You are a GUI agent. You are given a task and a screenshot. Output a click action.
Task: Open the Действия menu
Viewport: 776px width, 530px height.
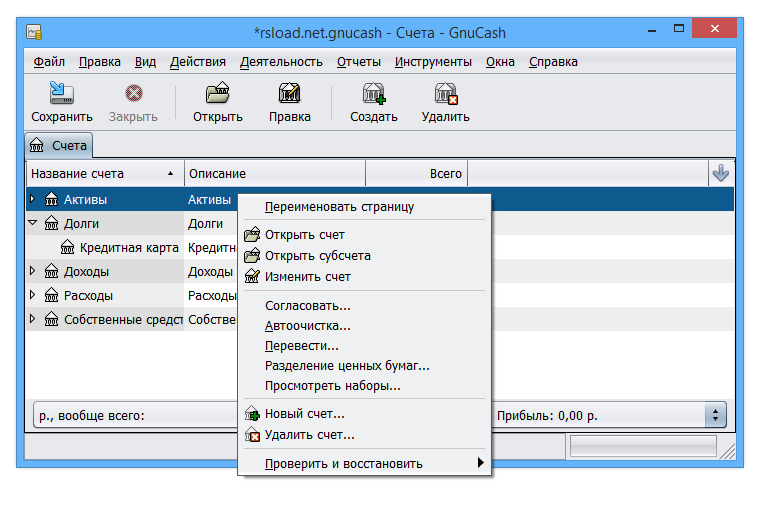pyautogui.click(x=197, y=62)
